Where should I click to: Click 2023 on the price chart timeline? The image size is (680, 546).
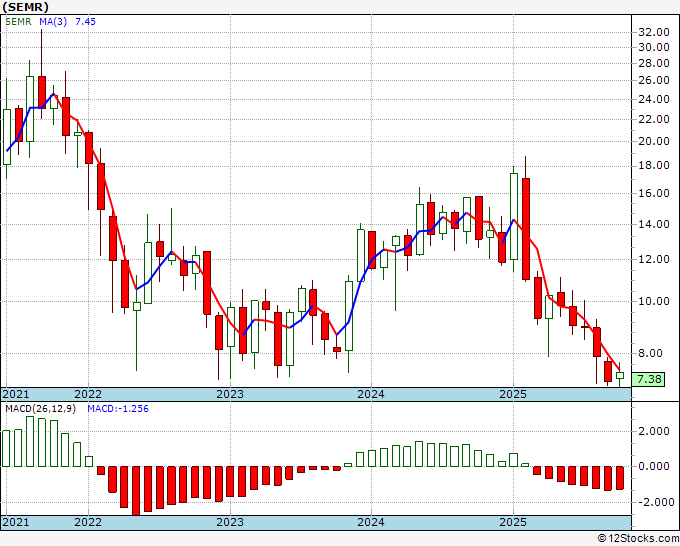click(230, 394)
